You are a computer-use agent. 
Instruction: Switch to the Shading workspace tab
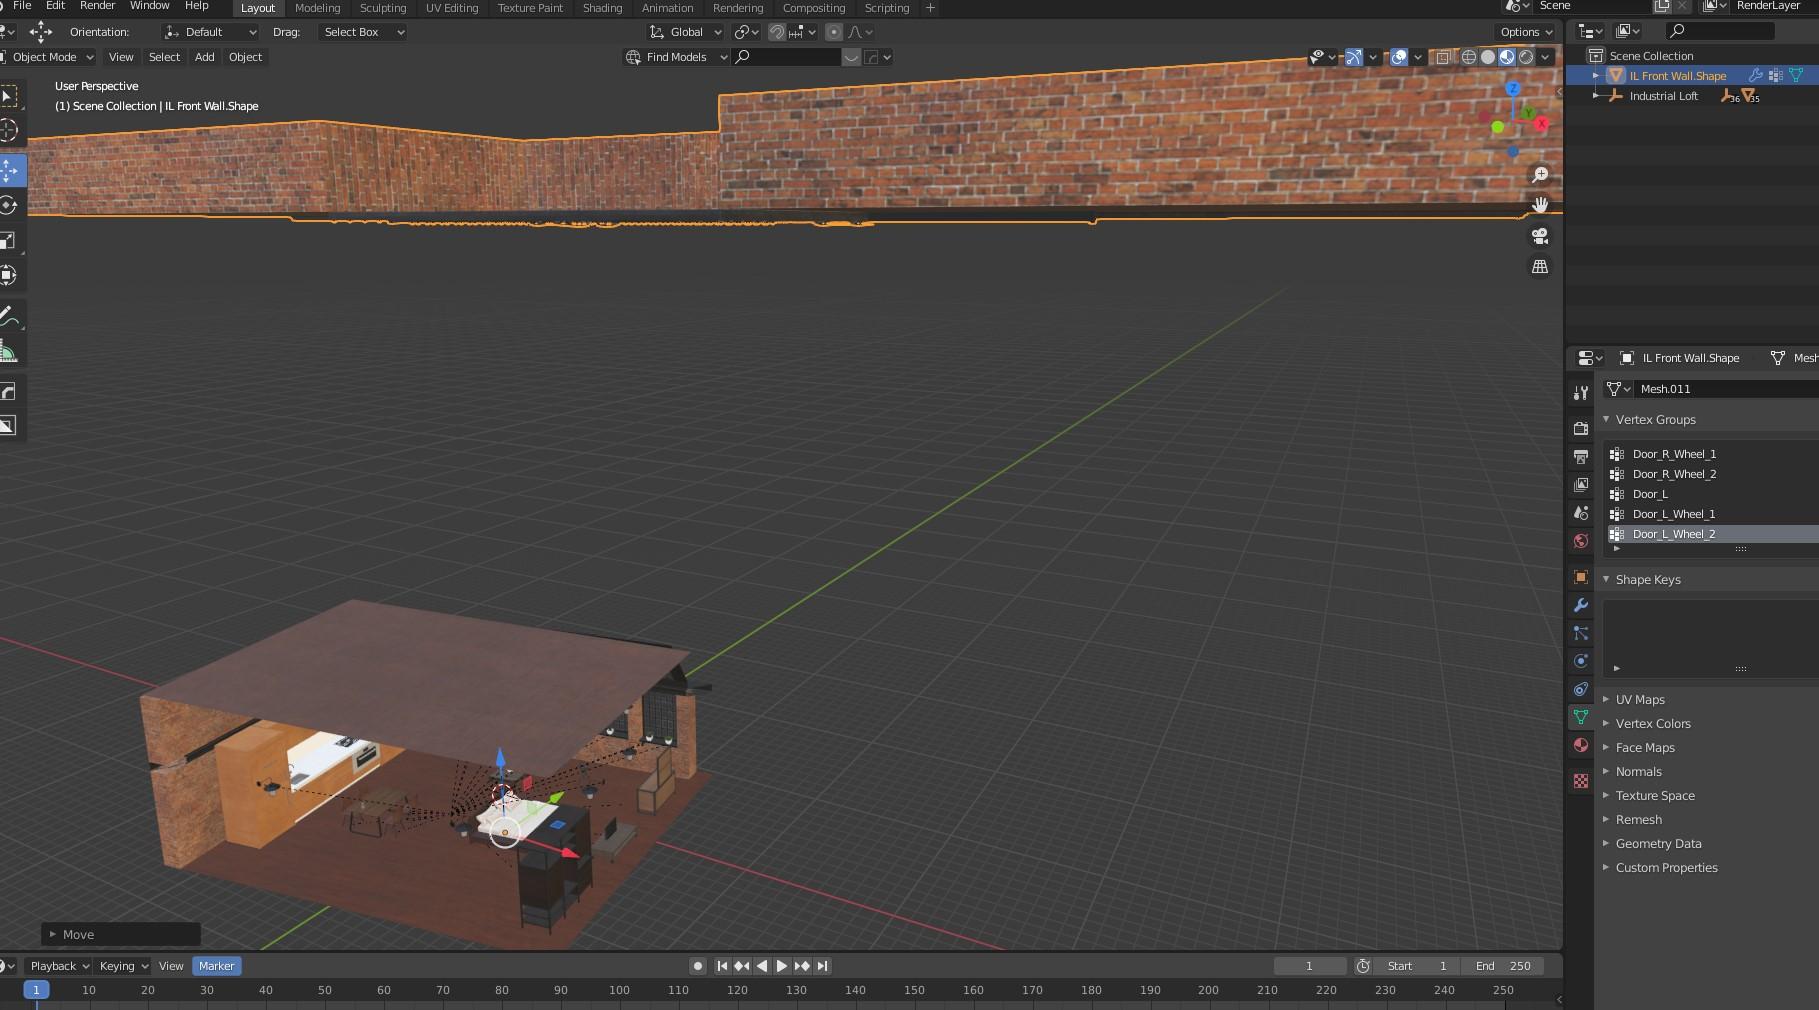602,8
